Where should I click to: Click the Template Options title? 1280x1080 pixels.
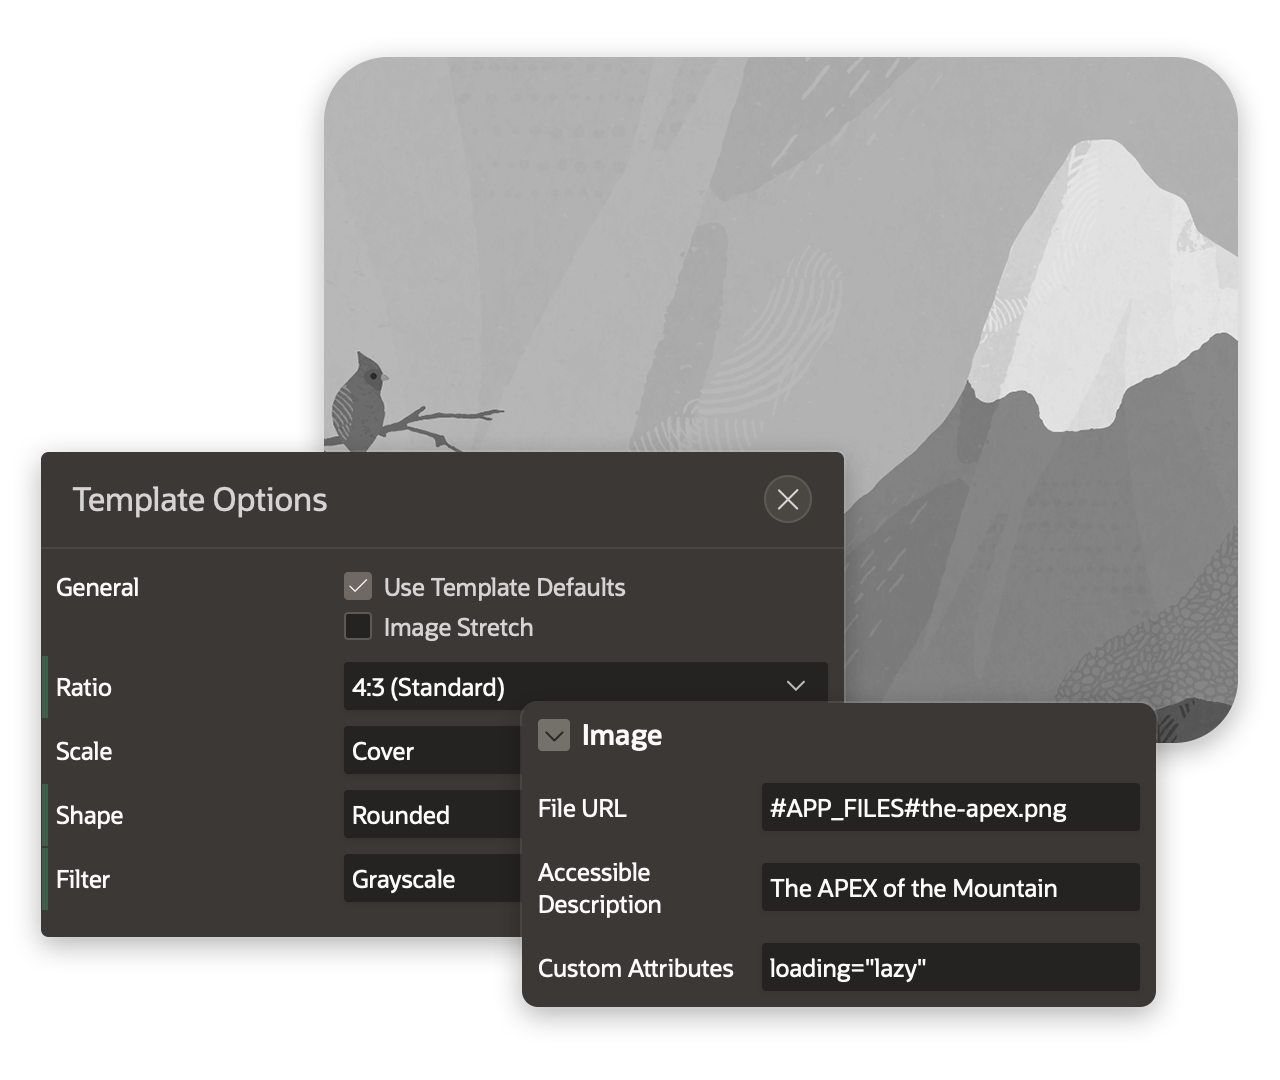click(x=199, y=499)
